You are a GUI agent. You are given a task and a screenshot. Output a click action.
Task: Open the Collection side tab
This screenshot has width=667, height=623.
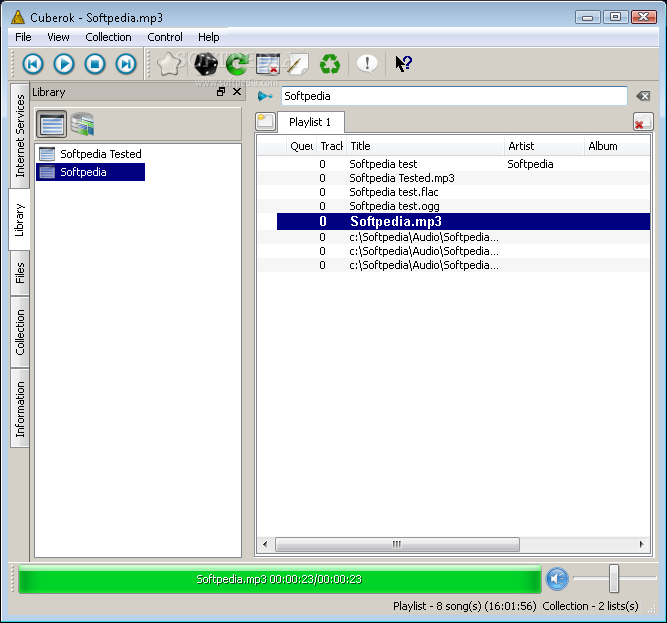[x=20, y=332]
